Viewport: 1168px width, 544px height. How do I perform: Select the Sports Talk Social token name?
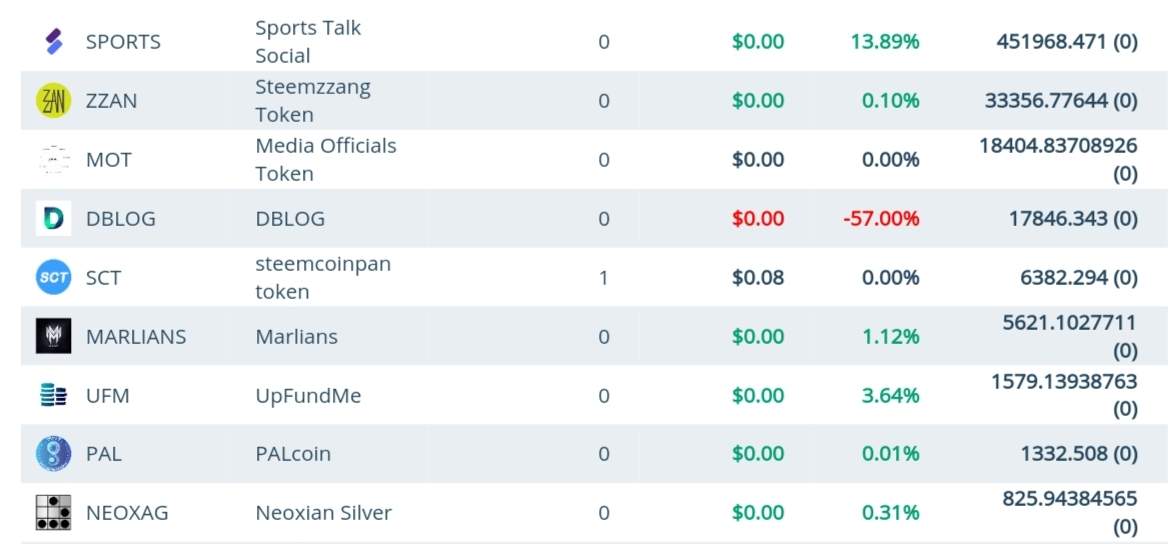click(x=308, y=42)
